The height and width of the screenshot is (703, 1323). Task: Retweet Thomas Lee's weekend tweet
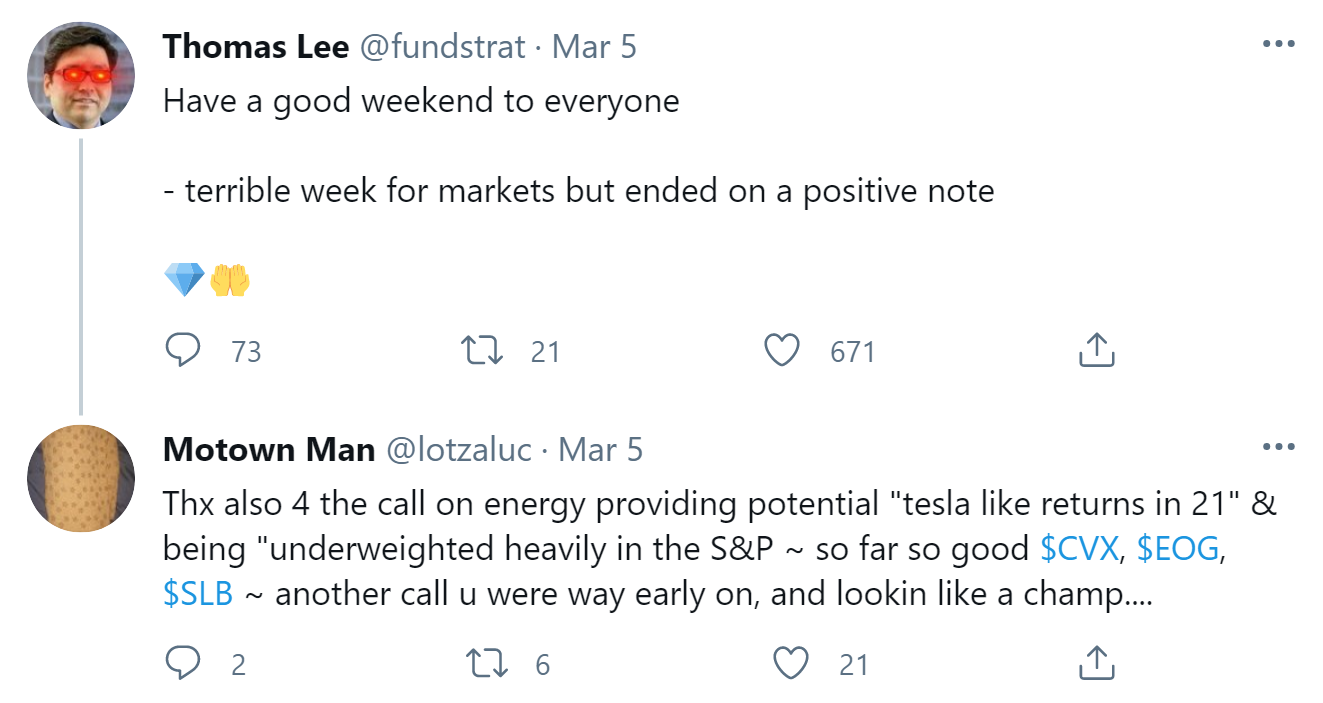click(485, 351)
